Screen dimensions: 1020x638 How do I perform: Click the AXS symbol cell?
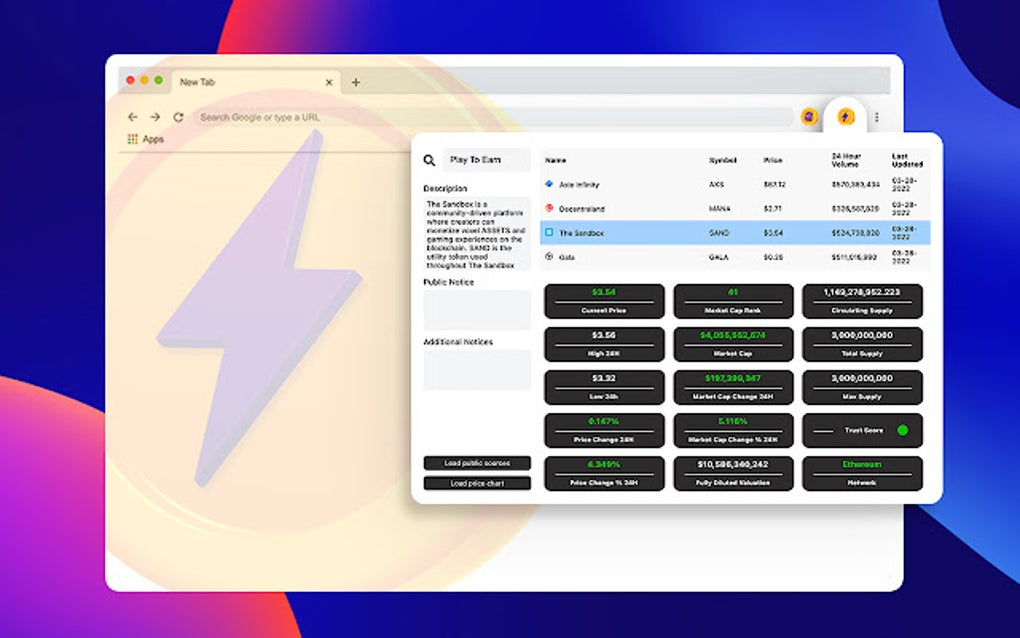tap(716, 185)
